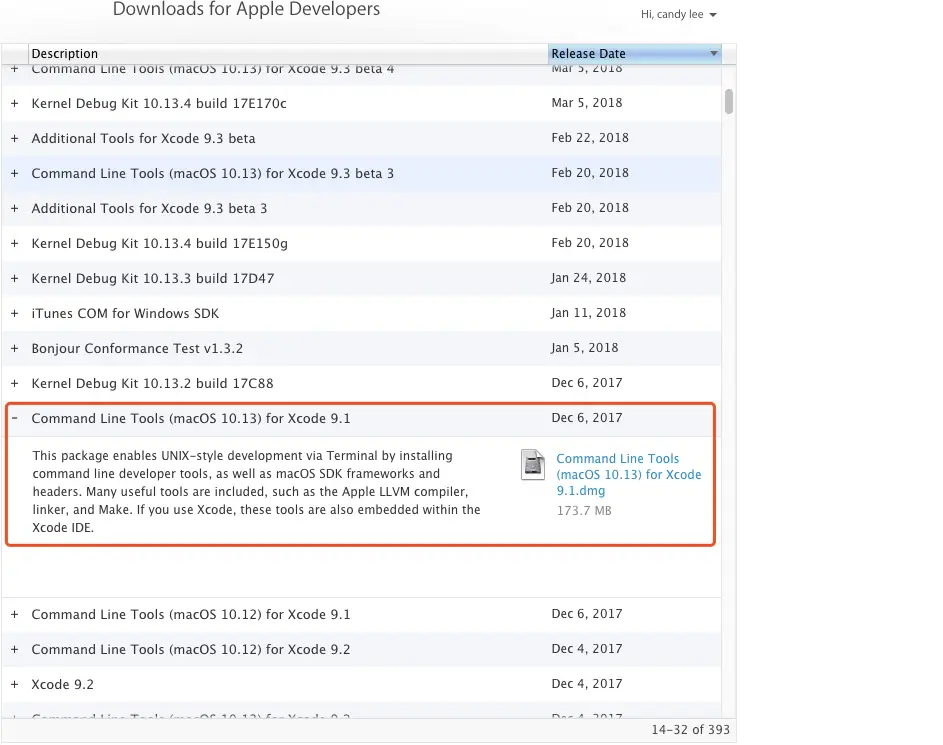Expand Kernel Debug Kit 10.13.2 build 17C88 row
943x745 pixels.
14,383
